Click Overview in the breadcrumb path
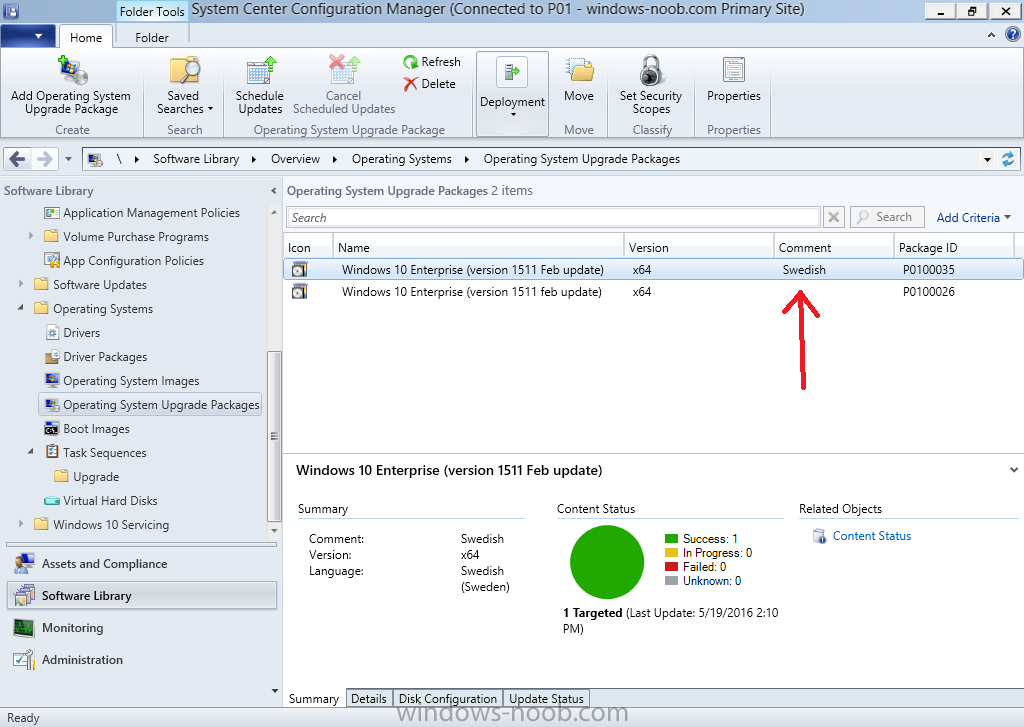Viewport: 1024px width, 727px height. (x=295, y=159)
